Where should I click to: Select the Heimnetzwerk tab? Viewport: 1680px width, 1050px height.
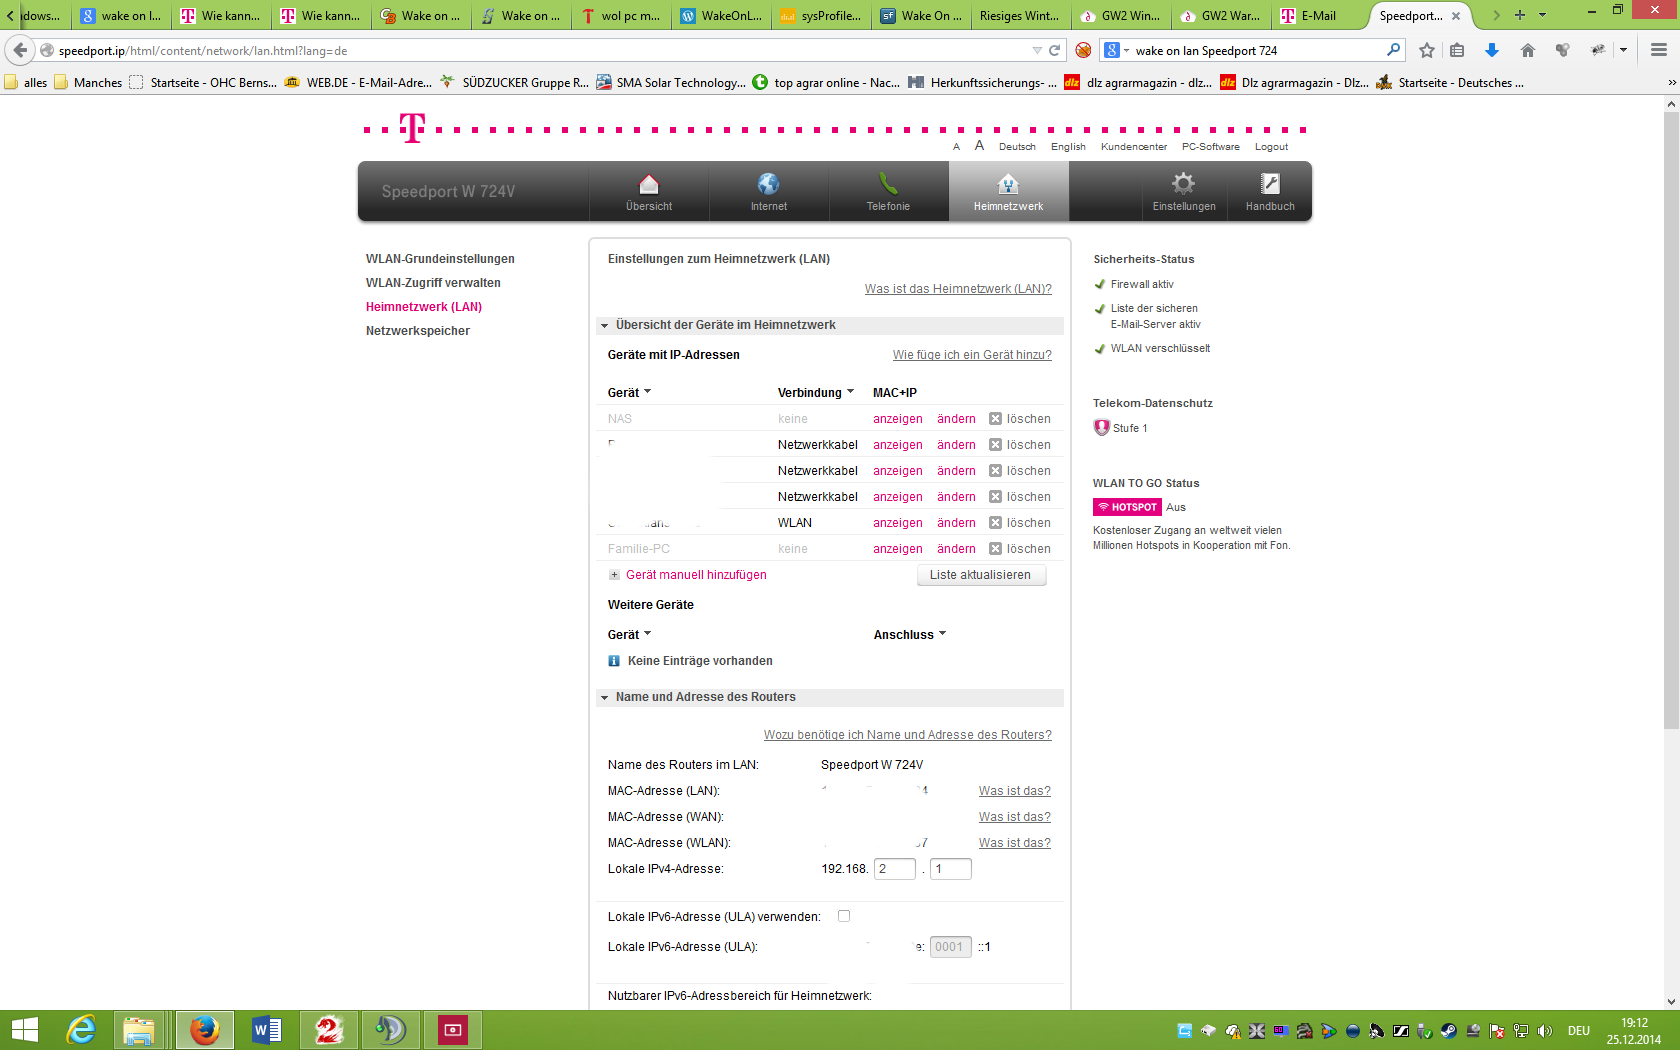coord(1008,191)
